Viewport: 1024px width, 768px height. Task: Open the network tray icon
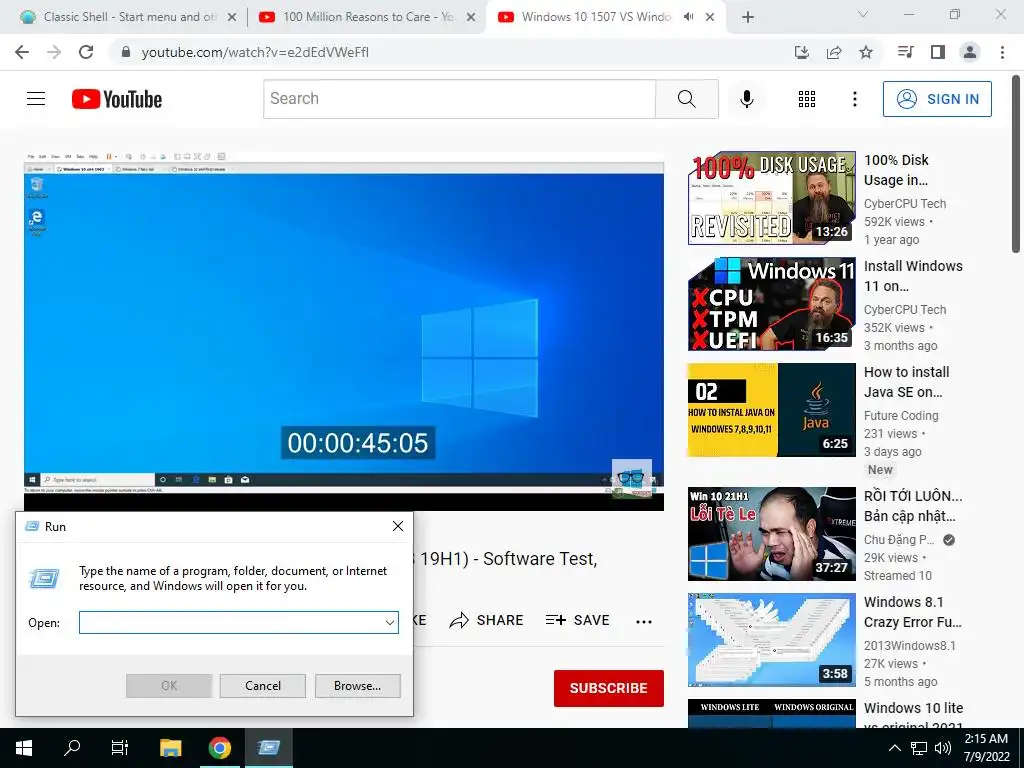click(919, 748)
